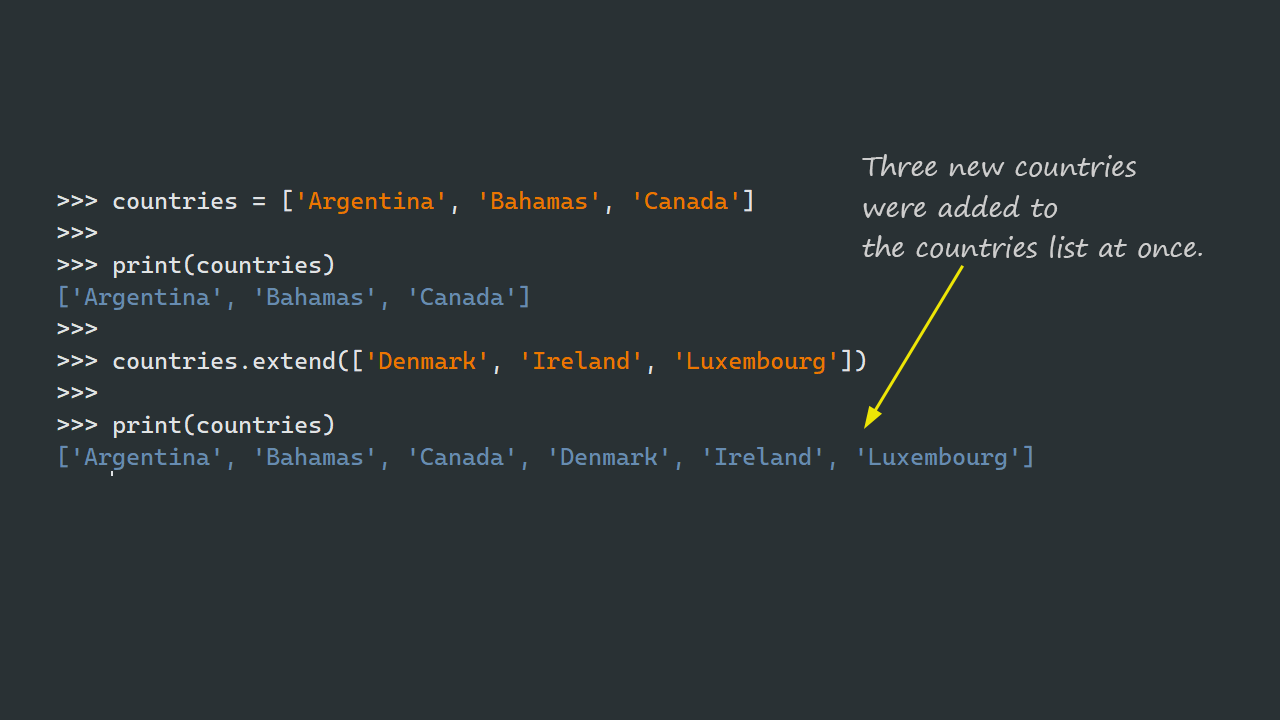Select the 'Luxembourg' string inside extend

tap(757, 361)
